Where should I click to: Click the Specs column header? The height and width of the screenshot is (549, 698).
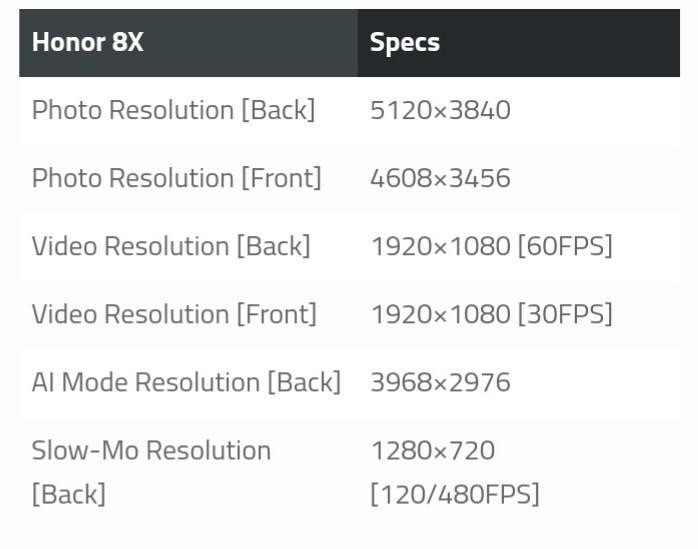coord(404,43)
